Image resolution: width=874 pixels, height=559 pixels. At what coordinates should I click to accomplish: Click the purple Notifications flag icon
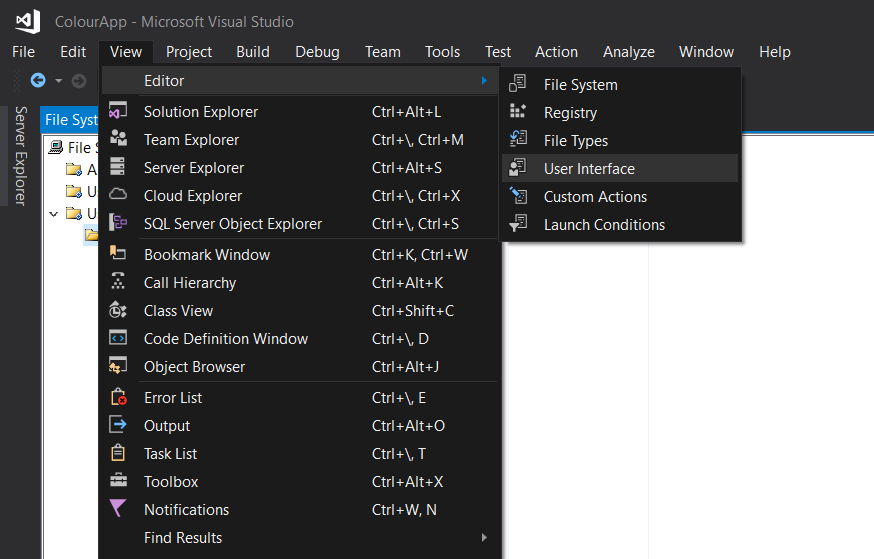pos(118,508)
